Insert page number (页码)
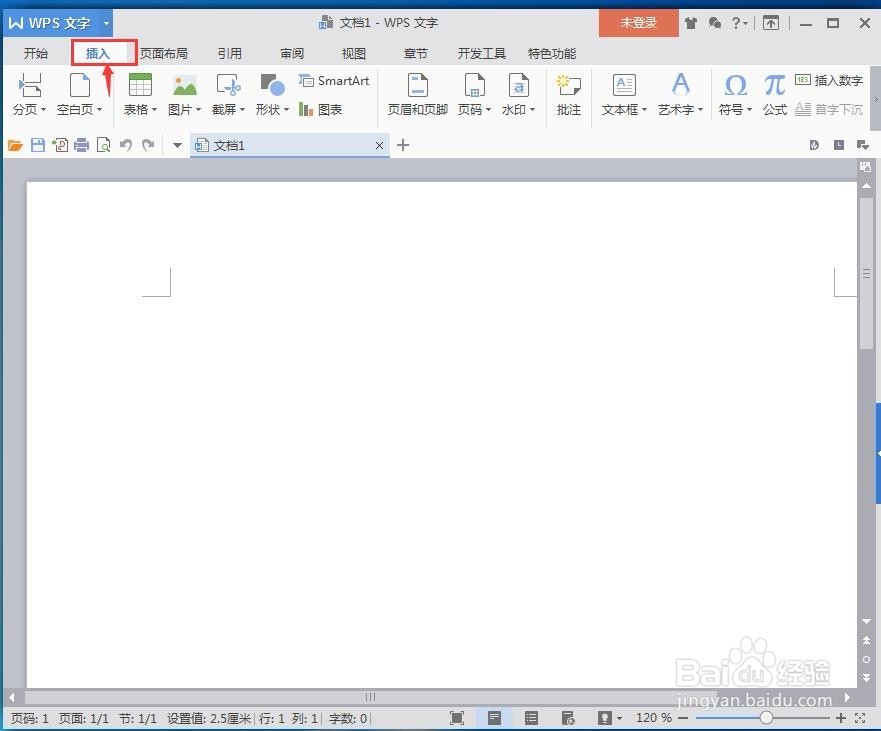This screenshot has width=881, height=731. coord(474,94)
